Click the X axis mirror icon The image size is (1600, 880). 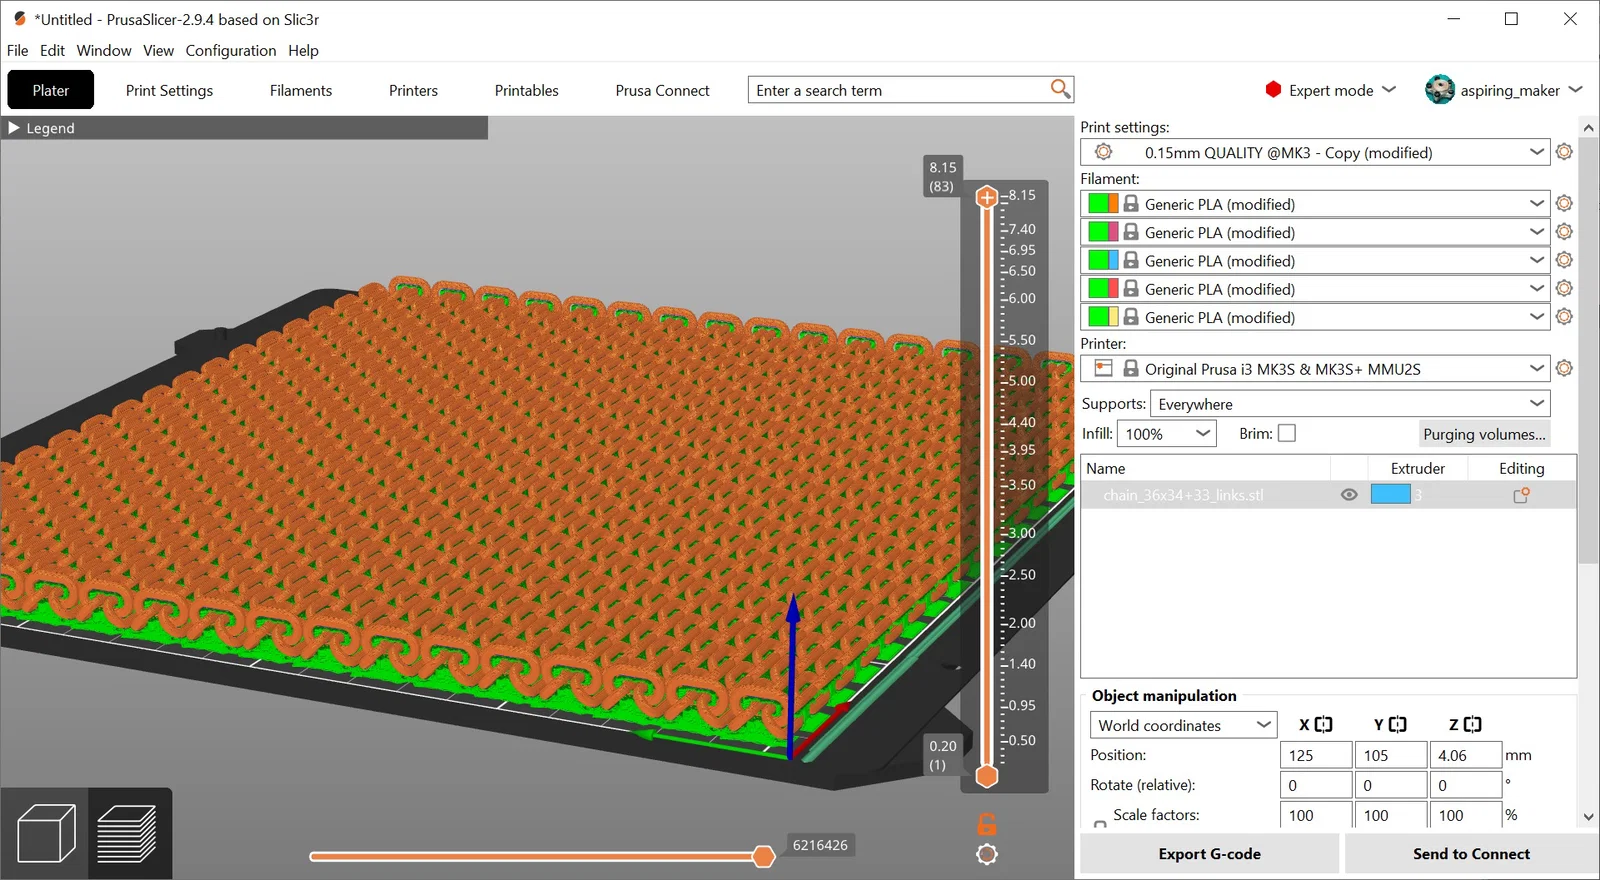pyautogui.click(x=1323, y=724)
